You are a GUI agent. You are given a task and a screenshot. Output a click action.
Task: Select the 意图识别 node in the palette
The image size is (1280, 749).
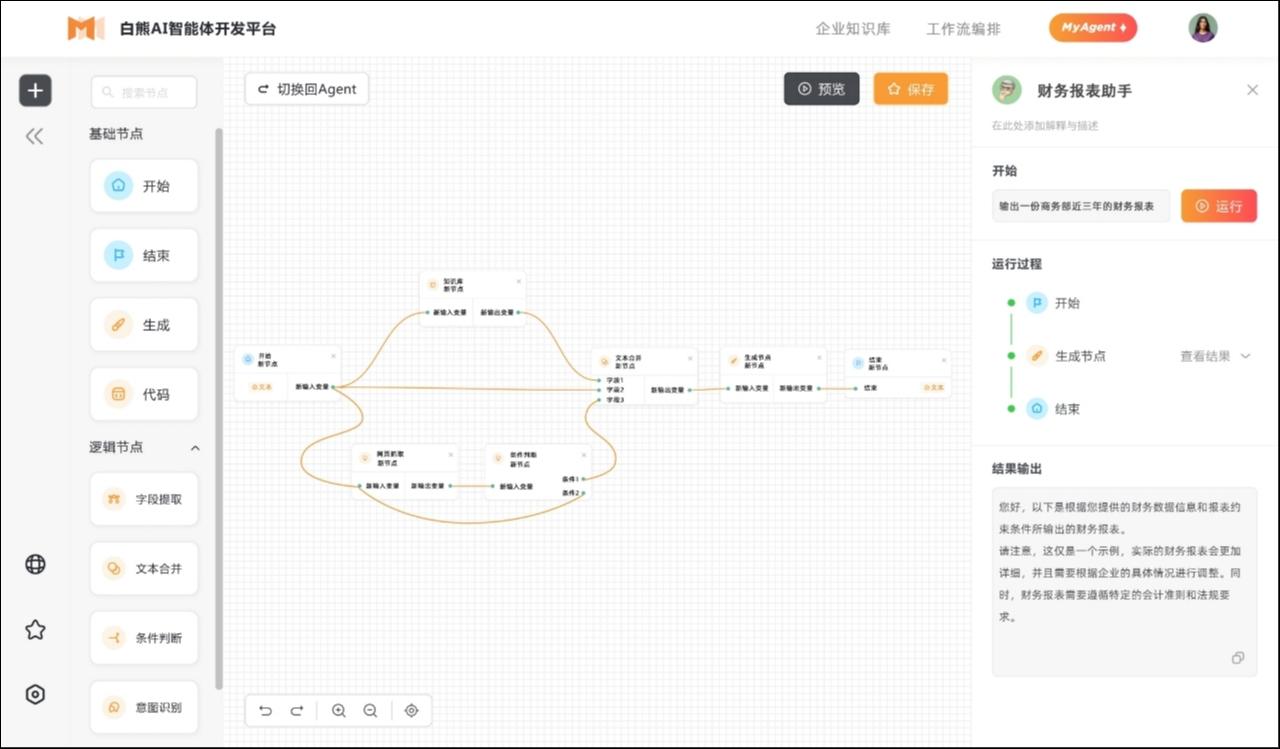(x=144, y=707)
